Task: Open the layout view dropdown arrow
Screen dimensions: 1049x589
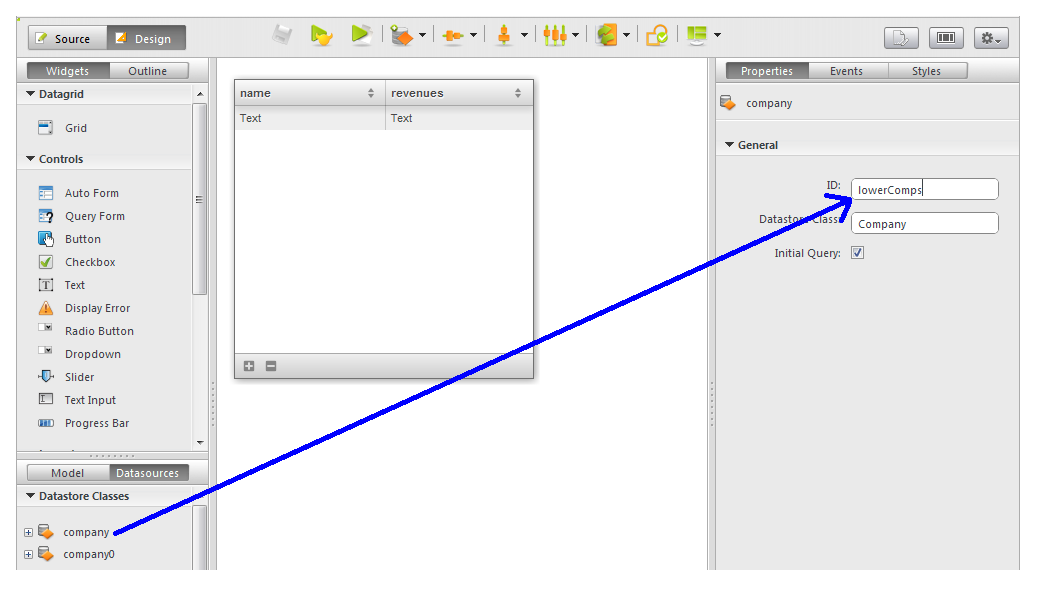Action: tap(717, 35)
